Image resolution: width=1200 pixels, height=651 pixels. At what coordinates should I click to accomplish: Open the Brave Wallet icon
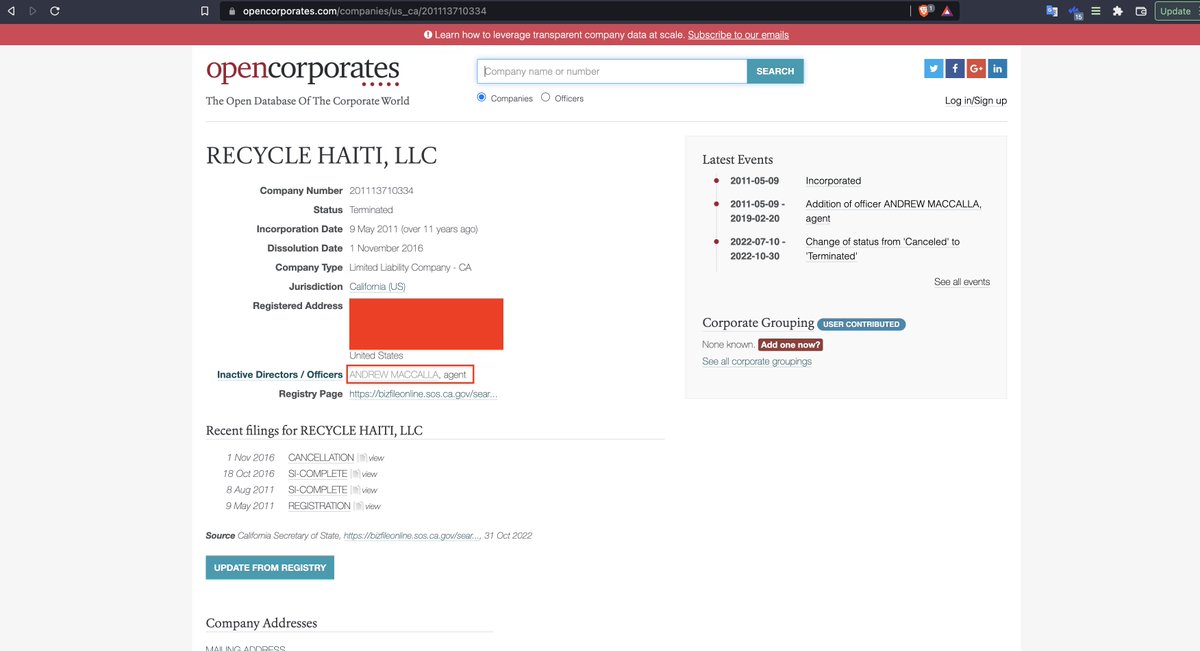[1140, 11]
